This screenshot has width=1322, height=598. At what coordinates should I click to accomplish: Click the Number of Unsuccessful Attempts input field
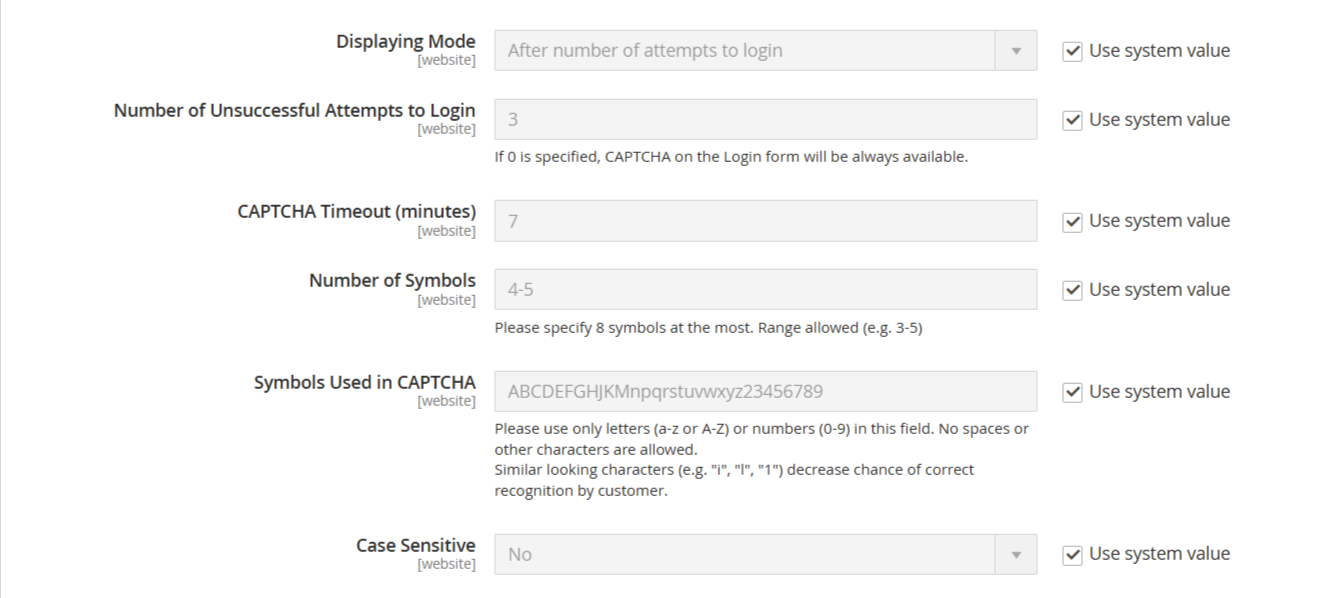coord(765,120)
